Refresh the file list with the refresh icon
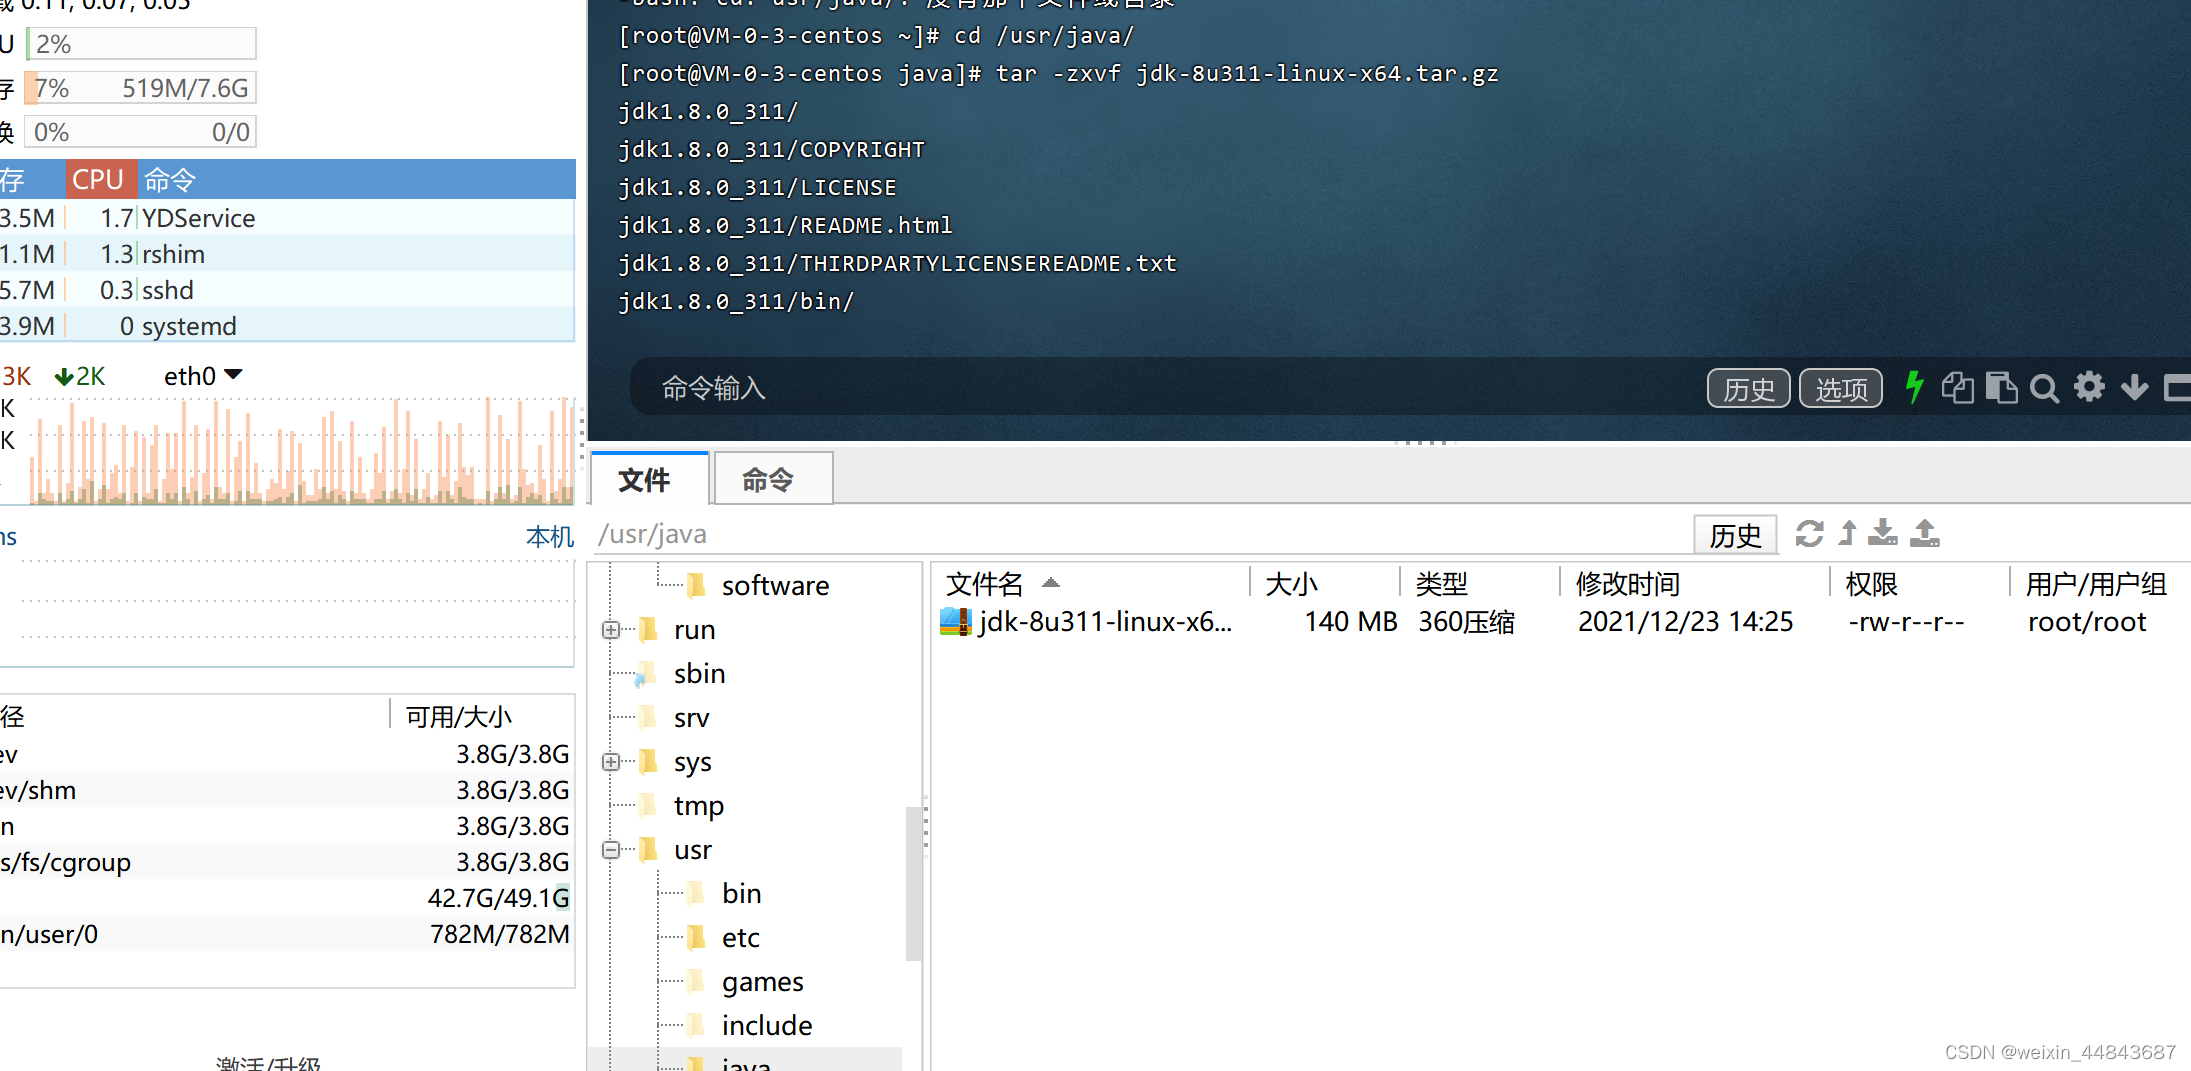 coord(1809,533)
